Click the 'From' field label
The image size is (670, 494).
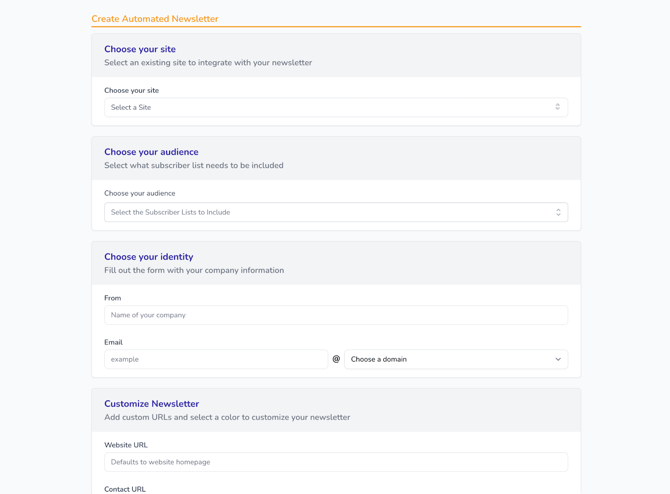tap(112, 298)
